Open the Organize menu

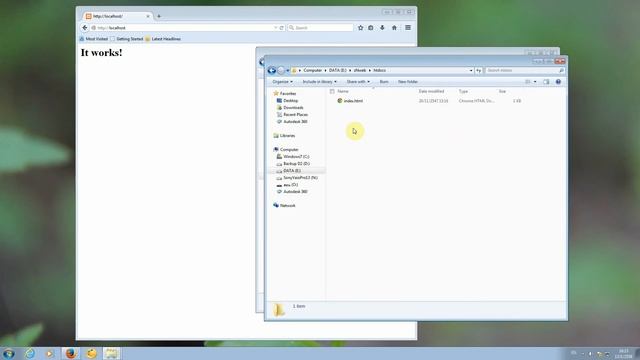coord(282,82)
